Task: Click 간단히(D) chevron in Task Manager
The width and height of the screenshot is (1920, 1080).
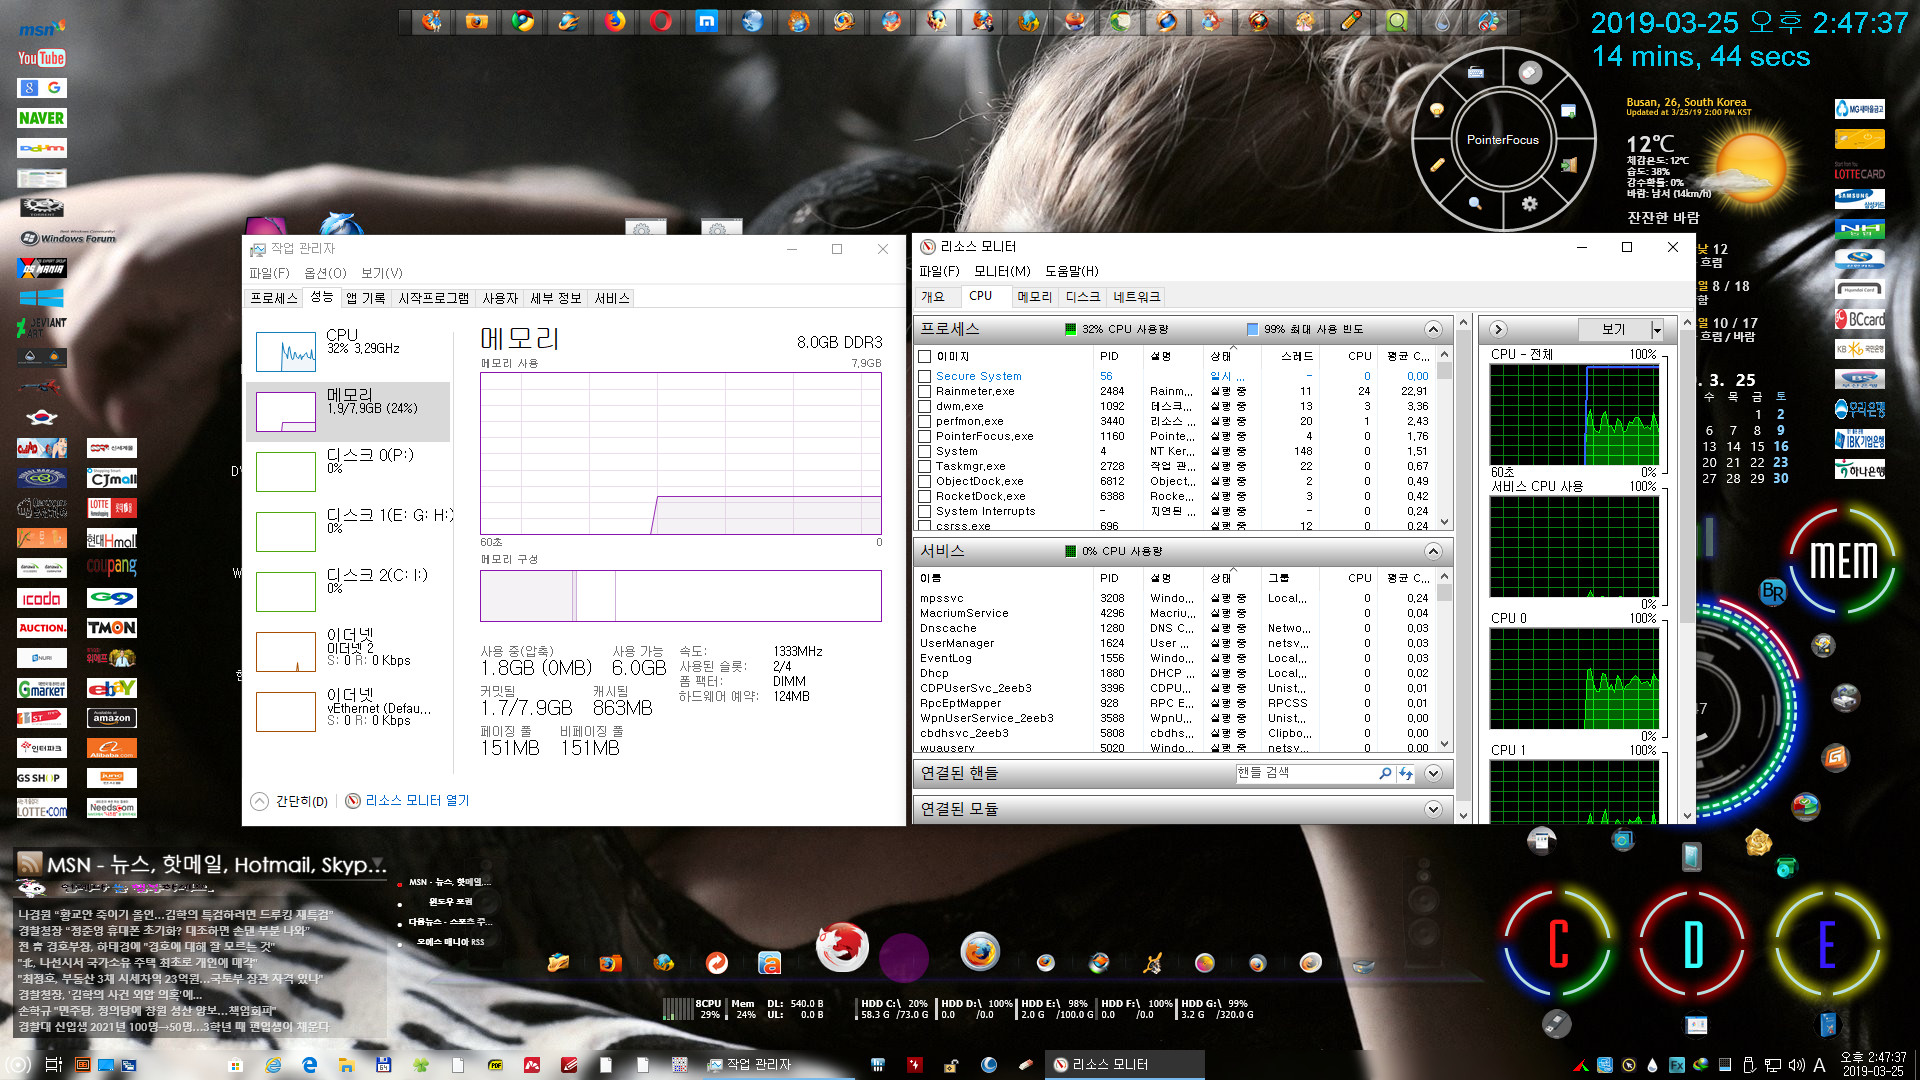Action: click(259, 801)
